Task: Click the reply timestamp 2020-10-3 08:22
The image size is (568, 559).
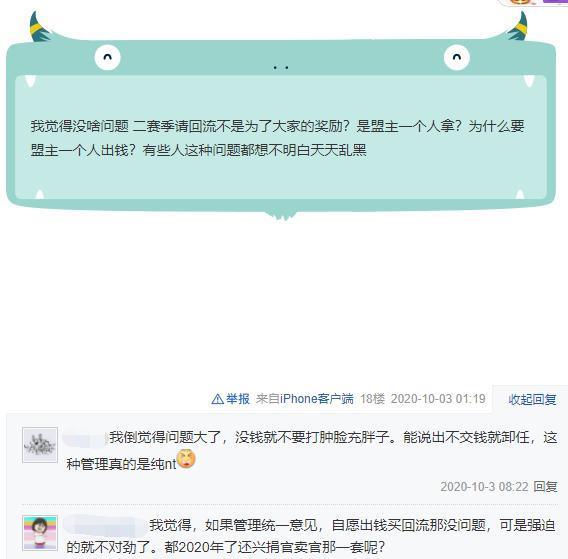Action: click(x=484, y=486)
